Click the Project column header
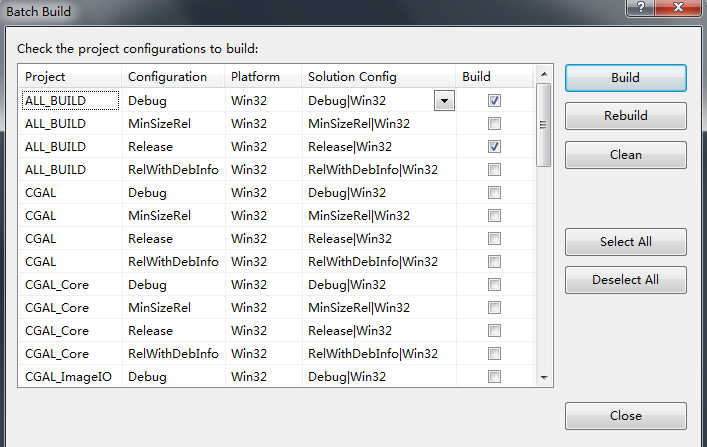The image size is (707, 447). [x=70, y=77]
